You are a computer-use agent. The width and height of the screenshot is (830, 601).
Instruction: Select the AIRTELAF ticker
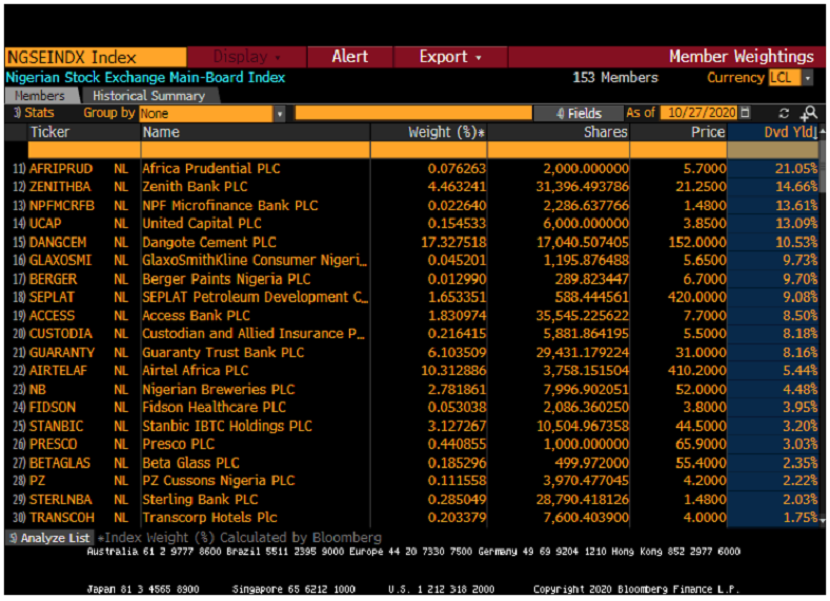[58, 371]
